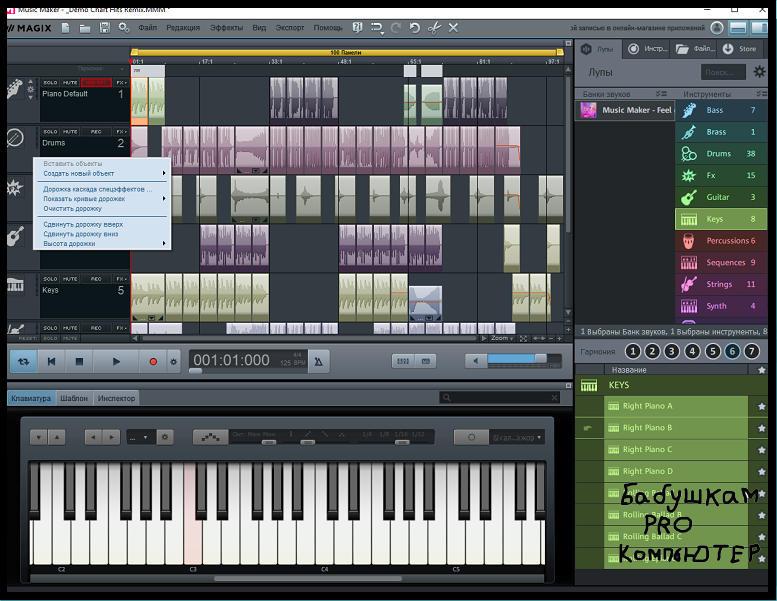Viewport: 777px width, 601px height.
Task: Jump to arrangement start
Action: pyautogui.click(x=51, y=362)
